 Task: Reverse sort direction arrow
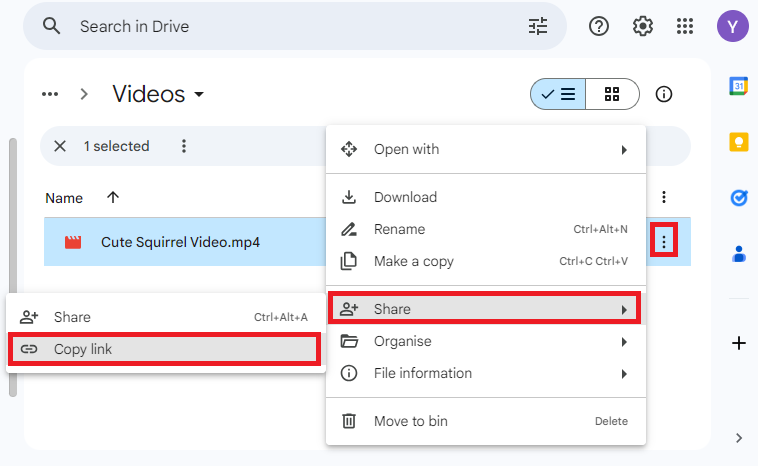tap(113, 197)
